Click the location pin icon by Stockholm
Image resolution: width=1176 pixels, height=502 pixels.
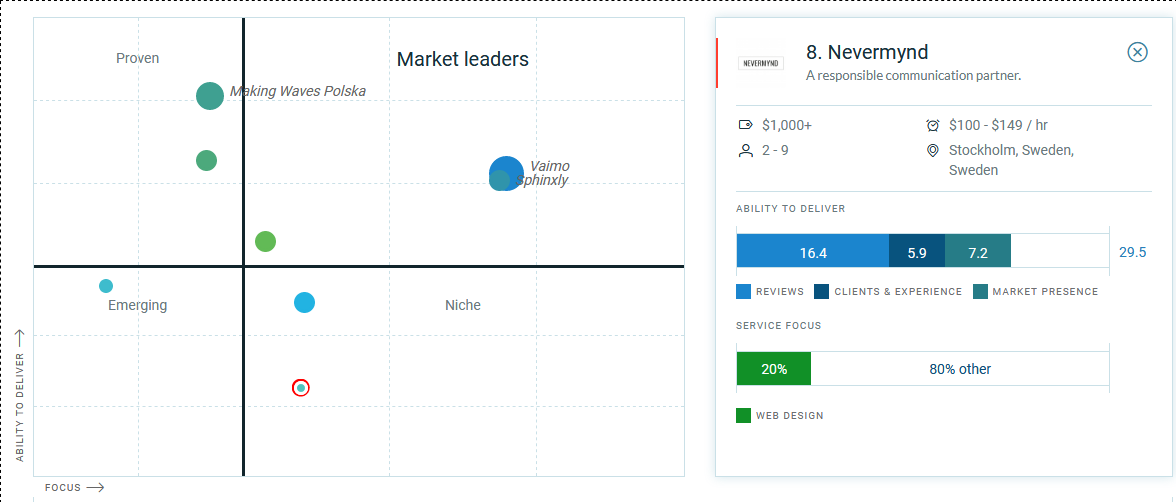[932, 151]
